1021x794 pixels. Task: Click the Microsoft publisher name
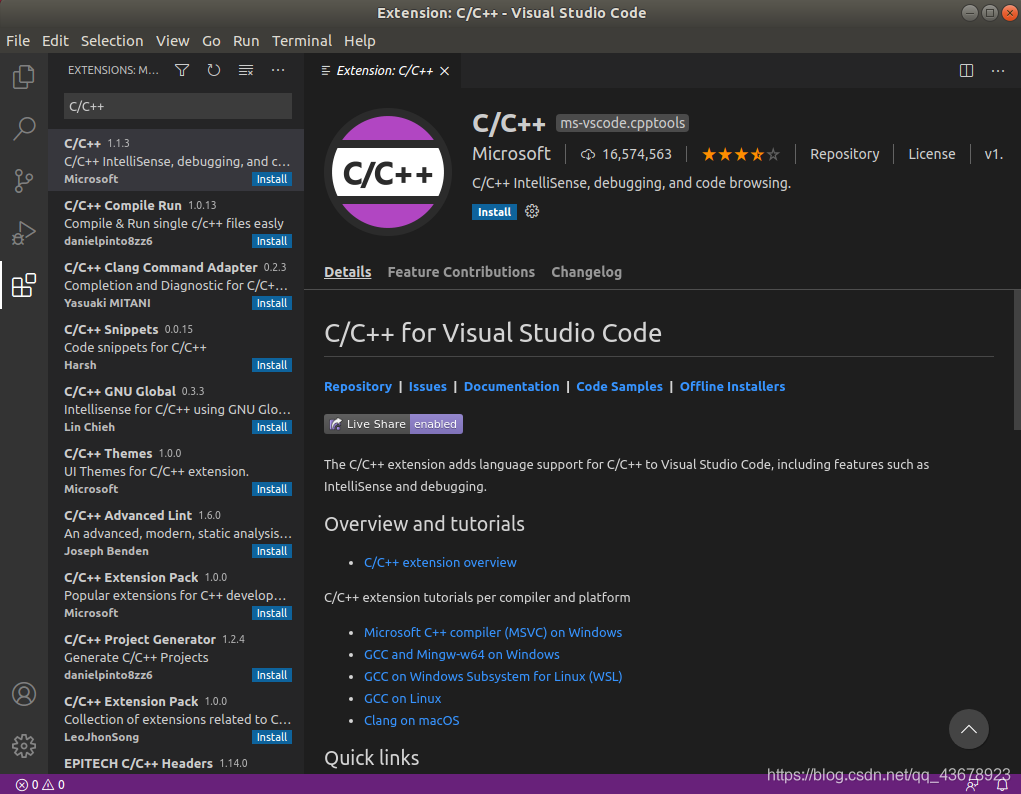pos(511,154)
